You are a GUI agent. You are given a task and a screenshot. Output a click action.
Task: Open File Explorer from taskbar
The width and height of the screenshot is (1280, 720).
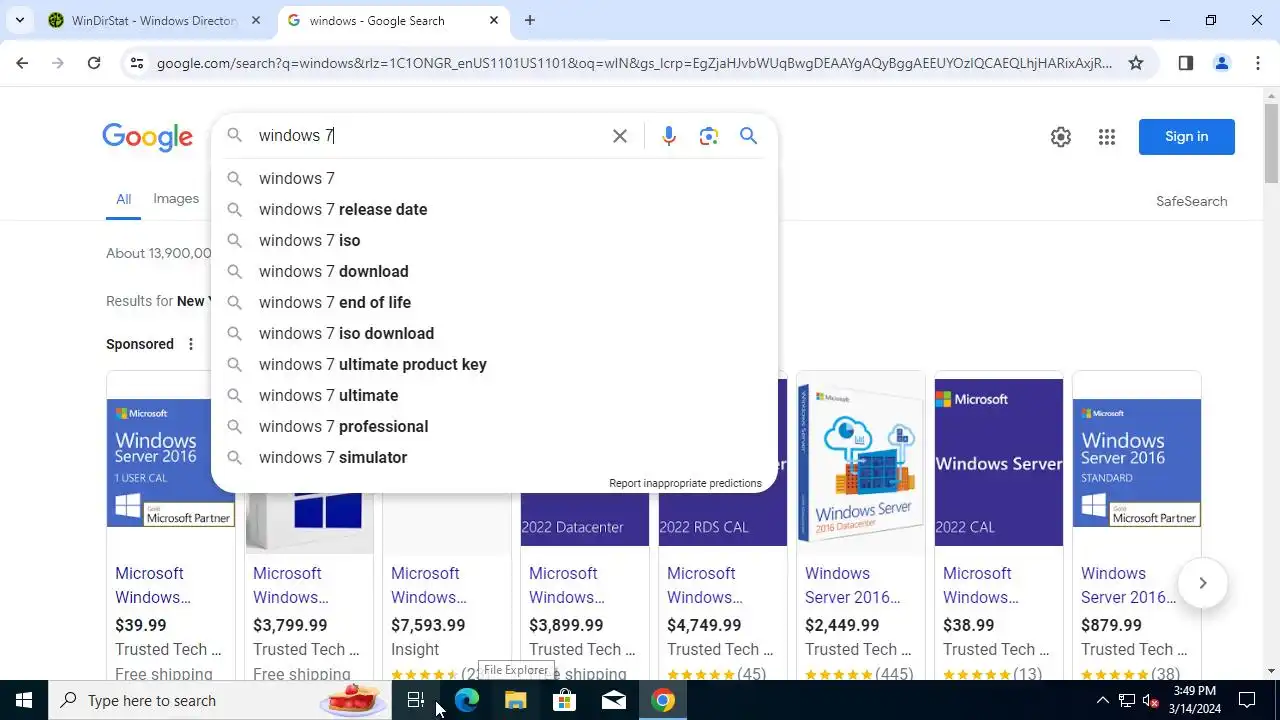click(x=515, y=700)
